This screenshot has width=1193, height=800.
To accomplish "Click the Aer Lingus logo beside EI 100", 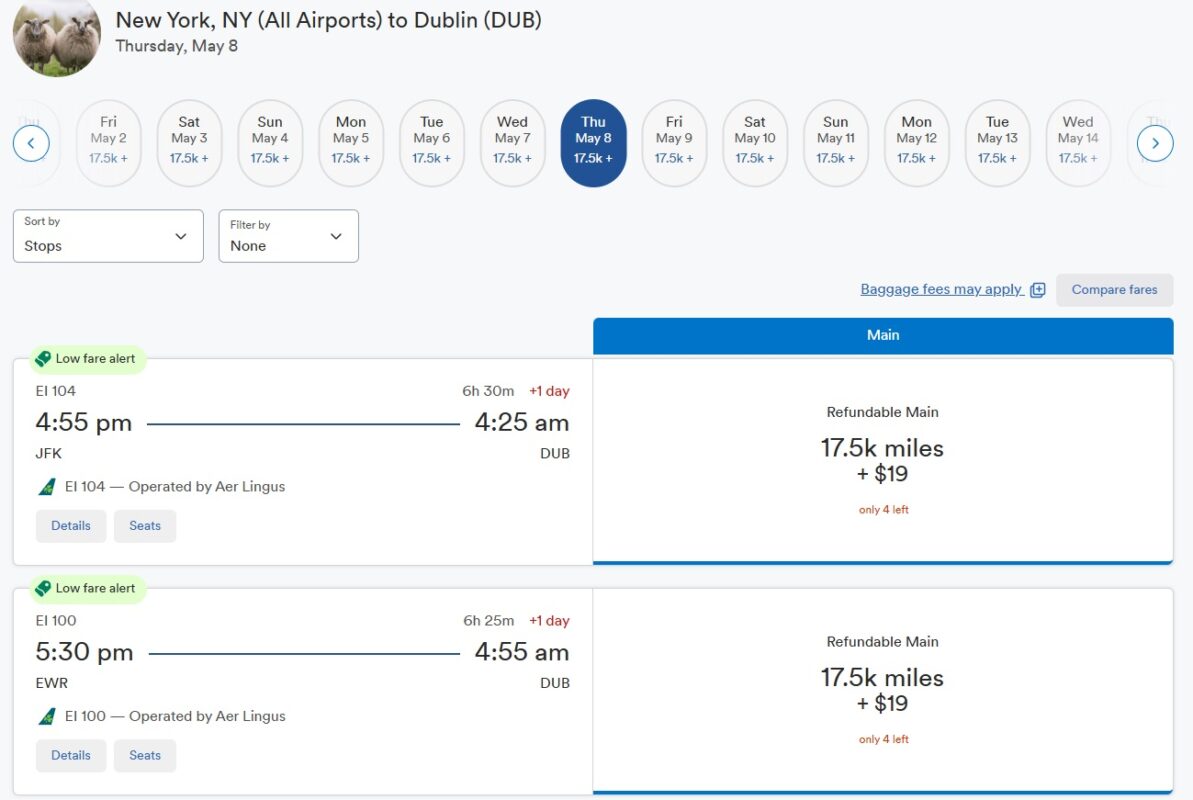I will coord(46,716).
